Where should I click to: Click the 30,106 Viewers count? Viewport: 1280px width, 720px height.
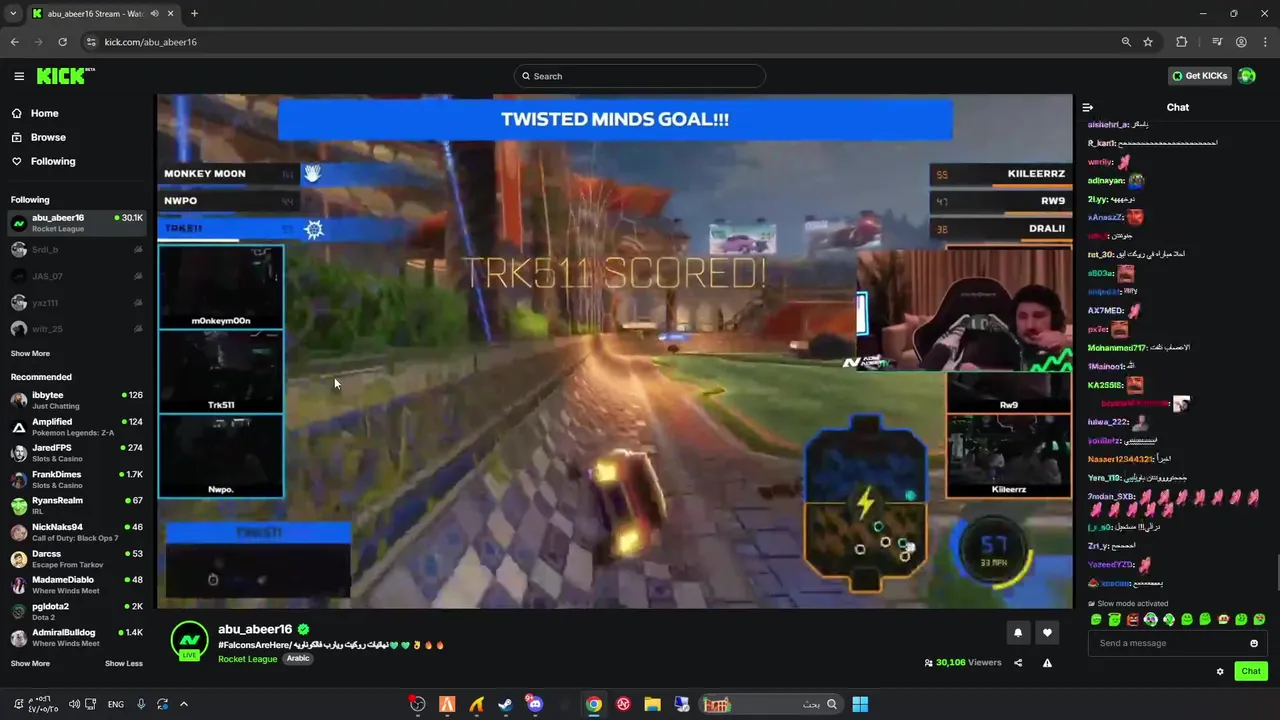click(x=963, y=662)
